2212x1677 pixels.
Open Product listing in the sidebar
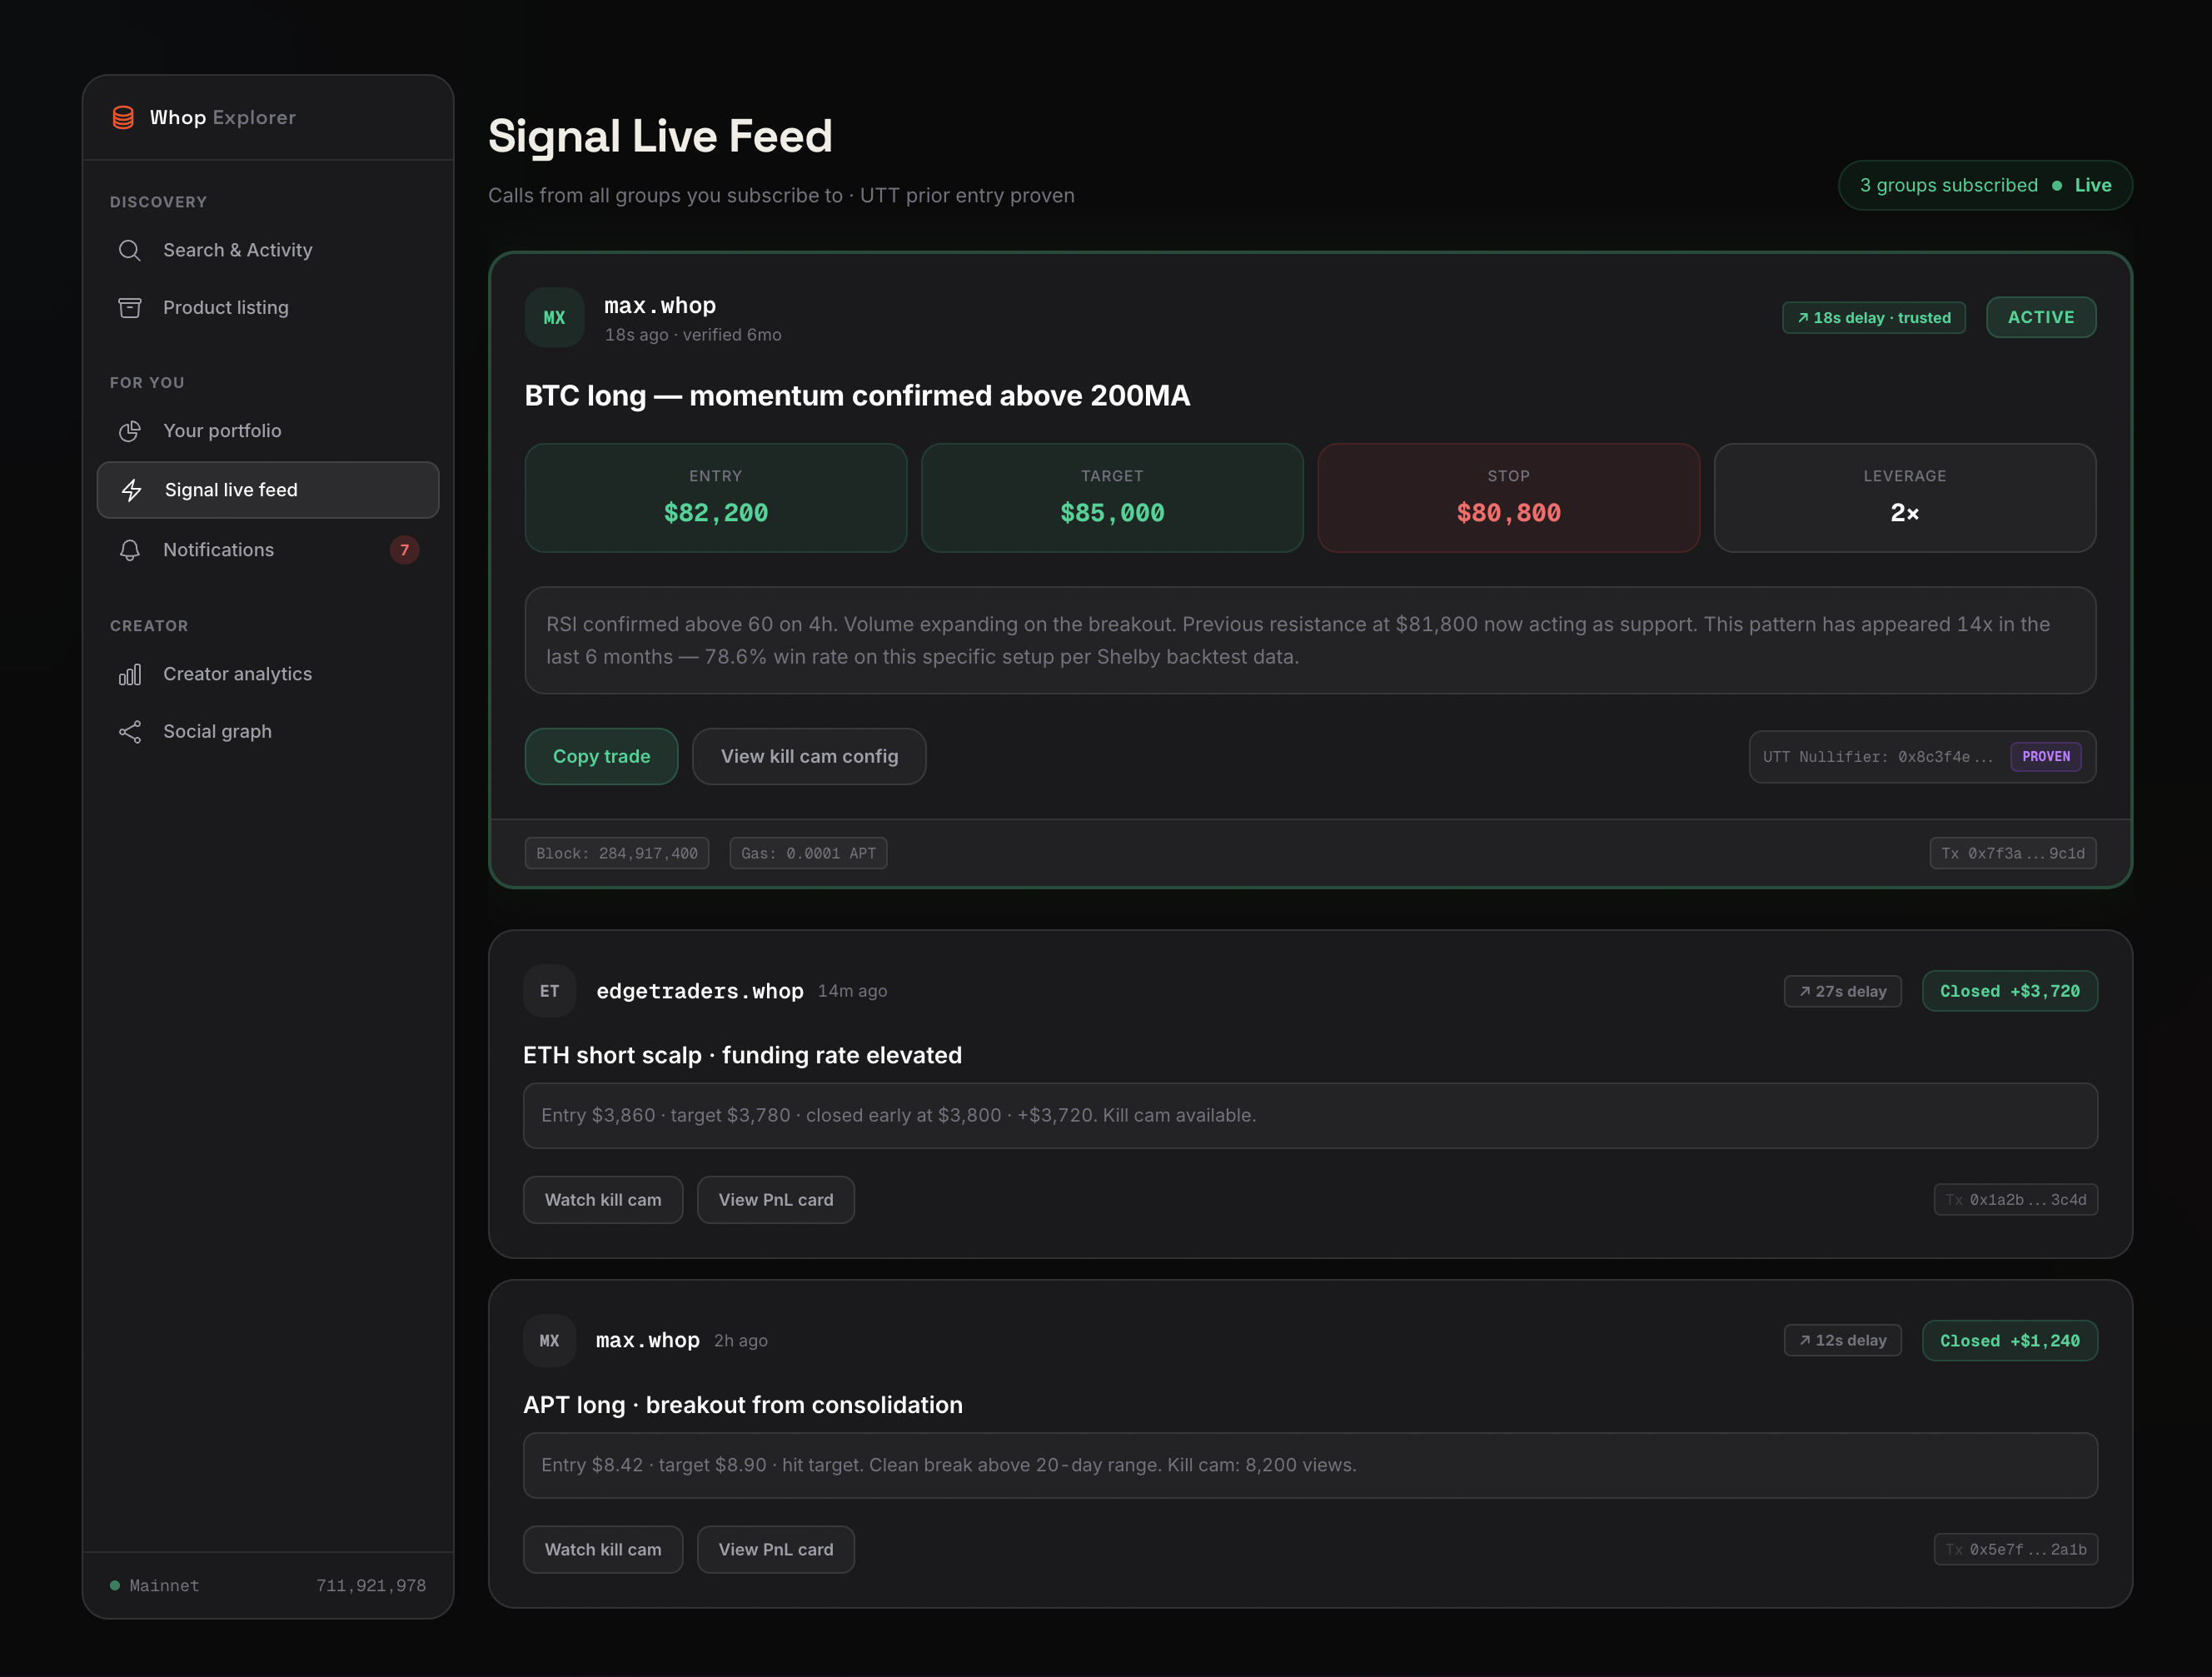[268, 307]
